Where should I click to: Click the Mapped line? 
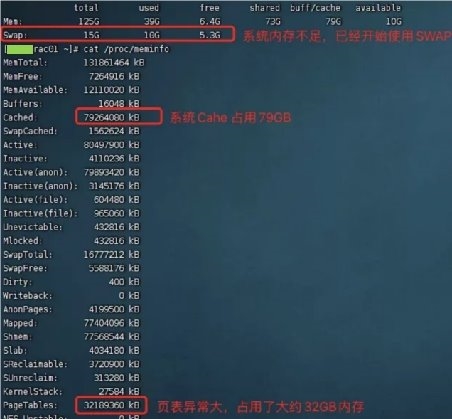[x=71, y=323]
